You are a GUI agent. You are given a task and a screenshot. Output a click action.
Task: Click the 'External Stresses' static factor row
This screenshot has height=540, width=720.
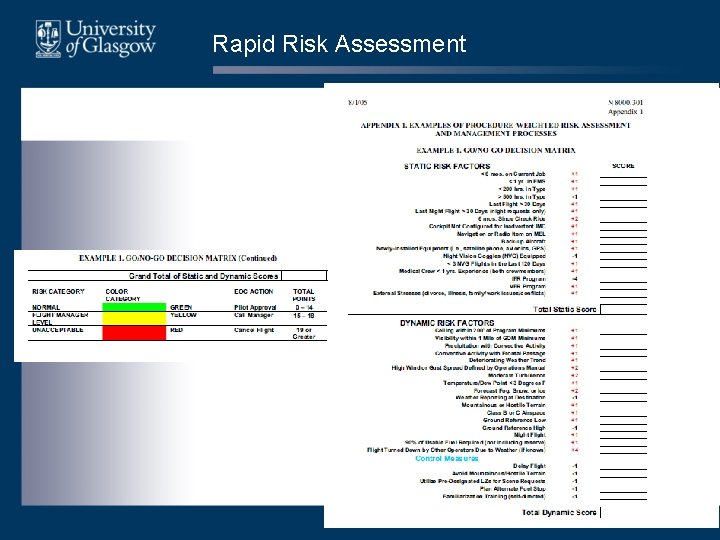click(459, 293)
